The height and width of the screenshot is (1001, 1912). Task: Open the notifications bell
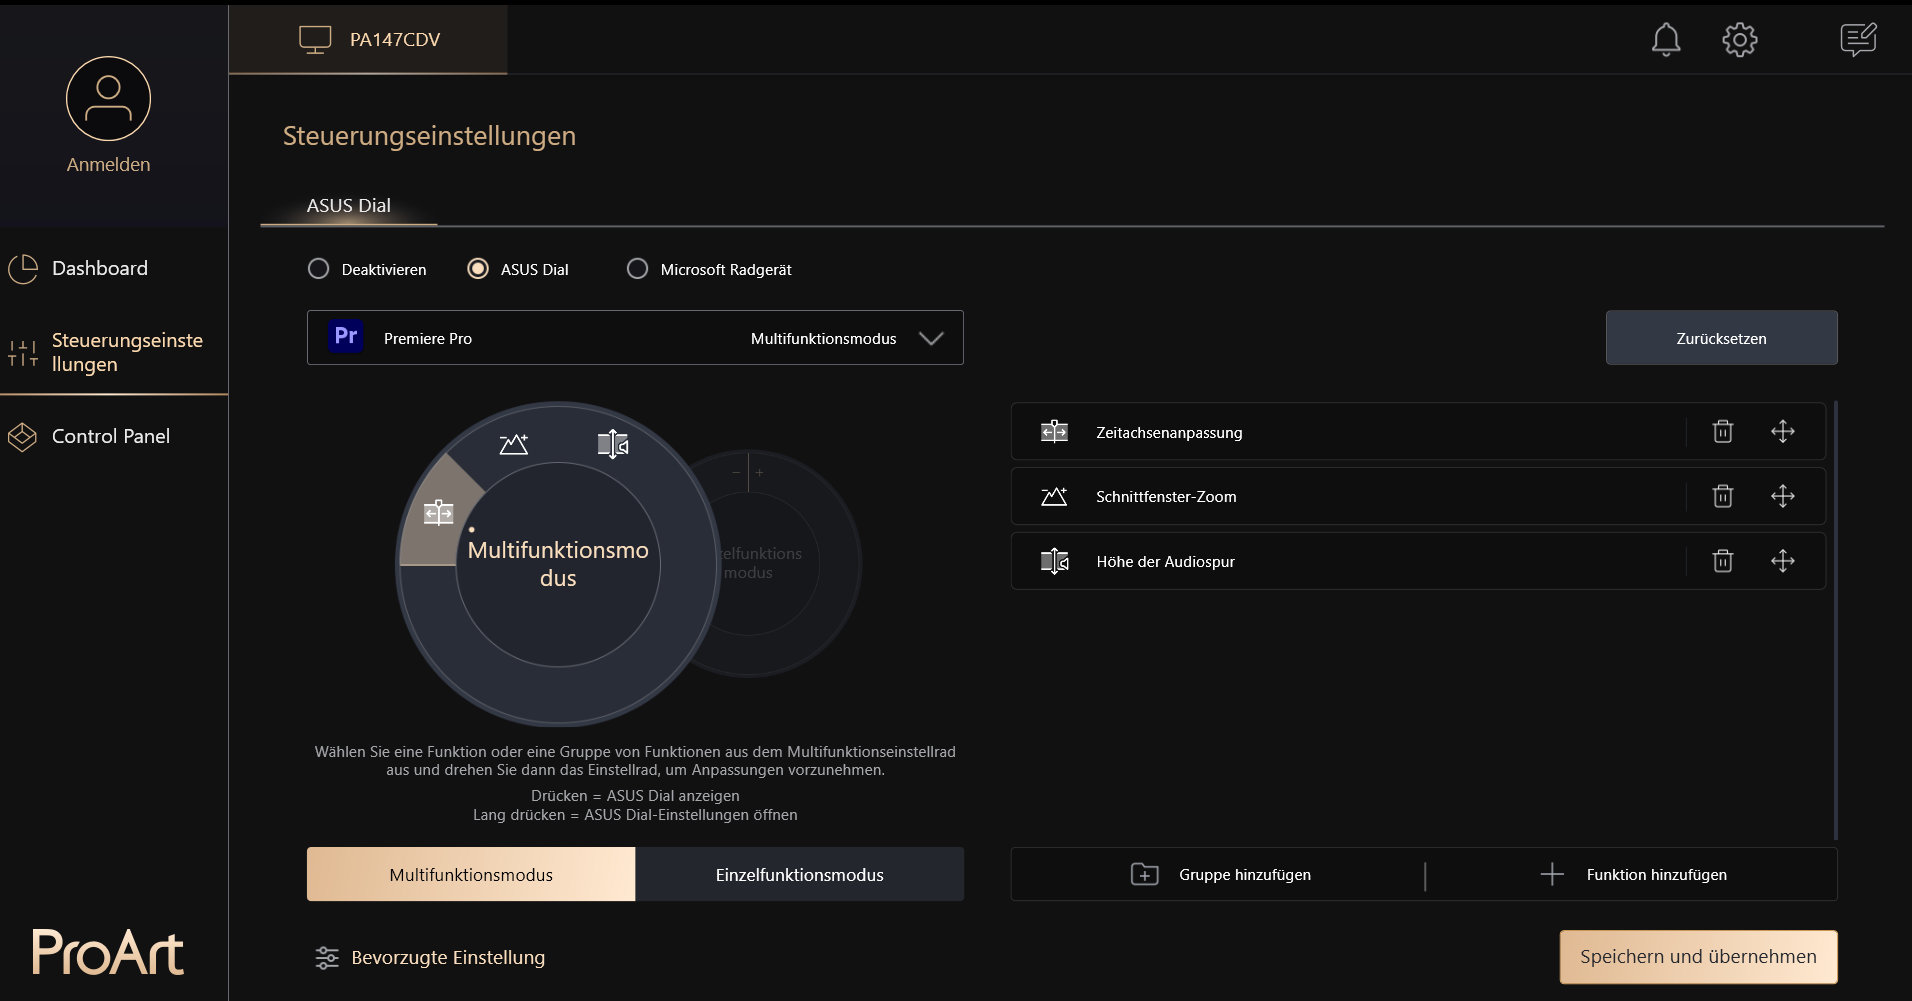(1666, 40)
